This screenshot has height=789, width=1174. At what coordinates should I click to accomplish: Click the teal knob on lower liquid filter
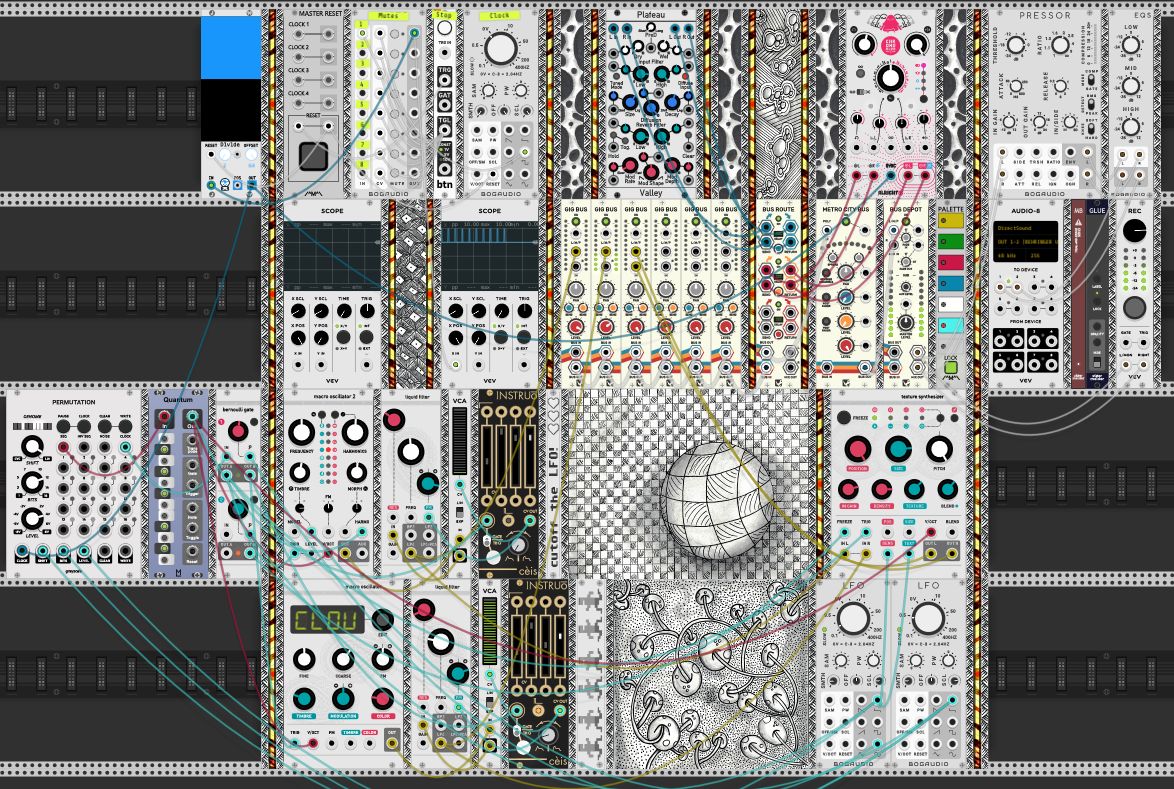click(457, 673)
